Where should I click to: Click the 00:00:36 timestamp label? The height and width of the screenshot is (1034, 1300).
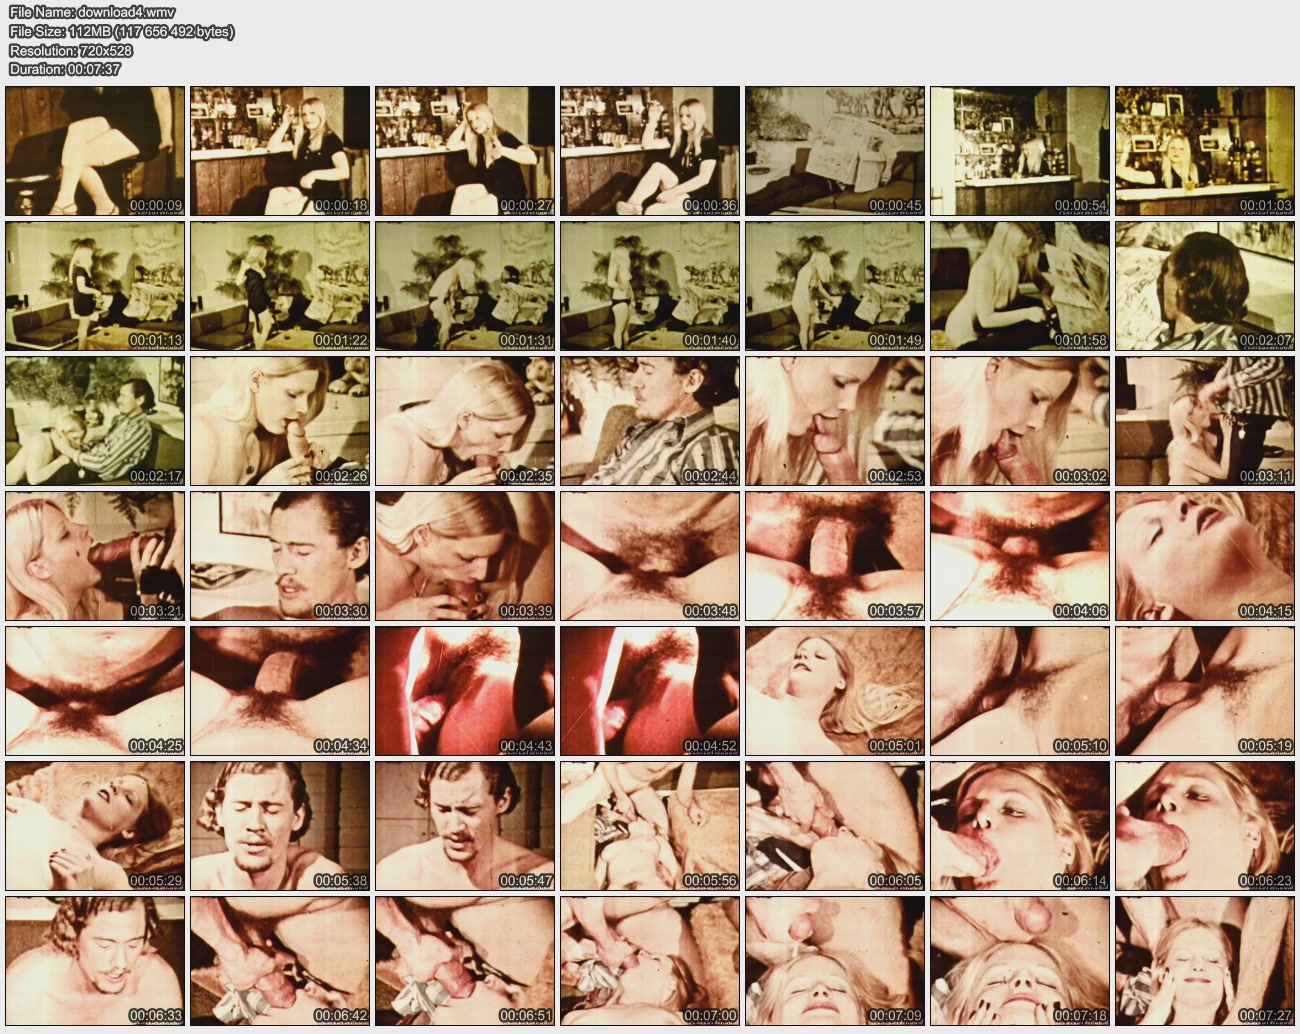[710, 206]
